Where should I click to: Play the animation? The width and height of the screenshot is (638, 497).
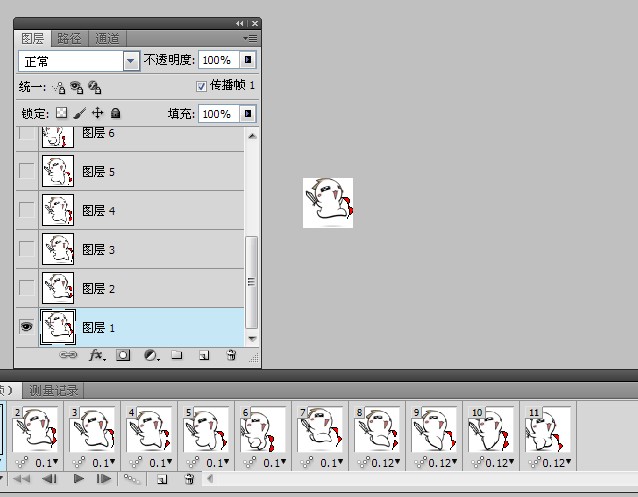(x=79, y=479)
